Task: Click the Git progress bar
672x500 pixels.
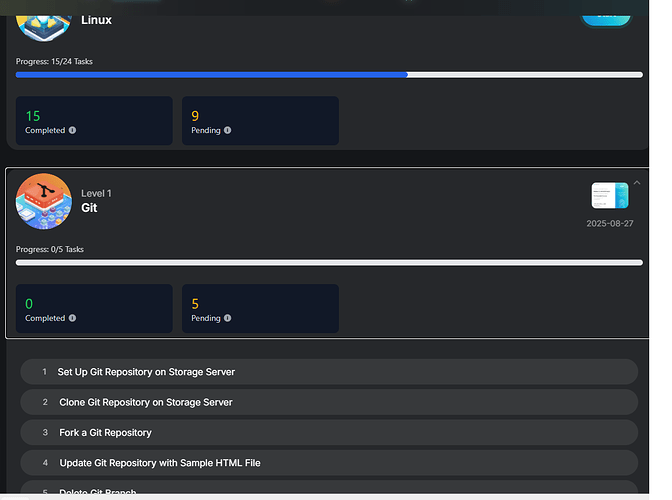Action: 329,263
